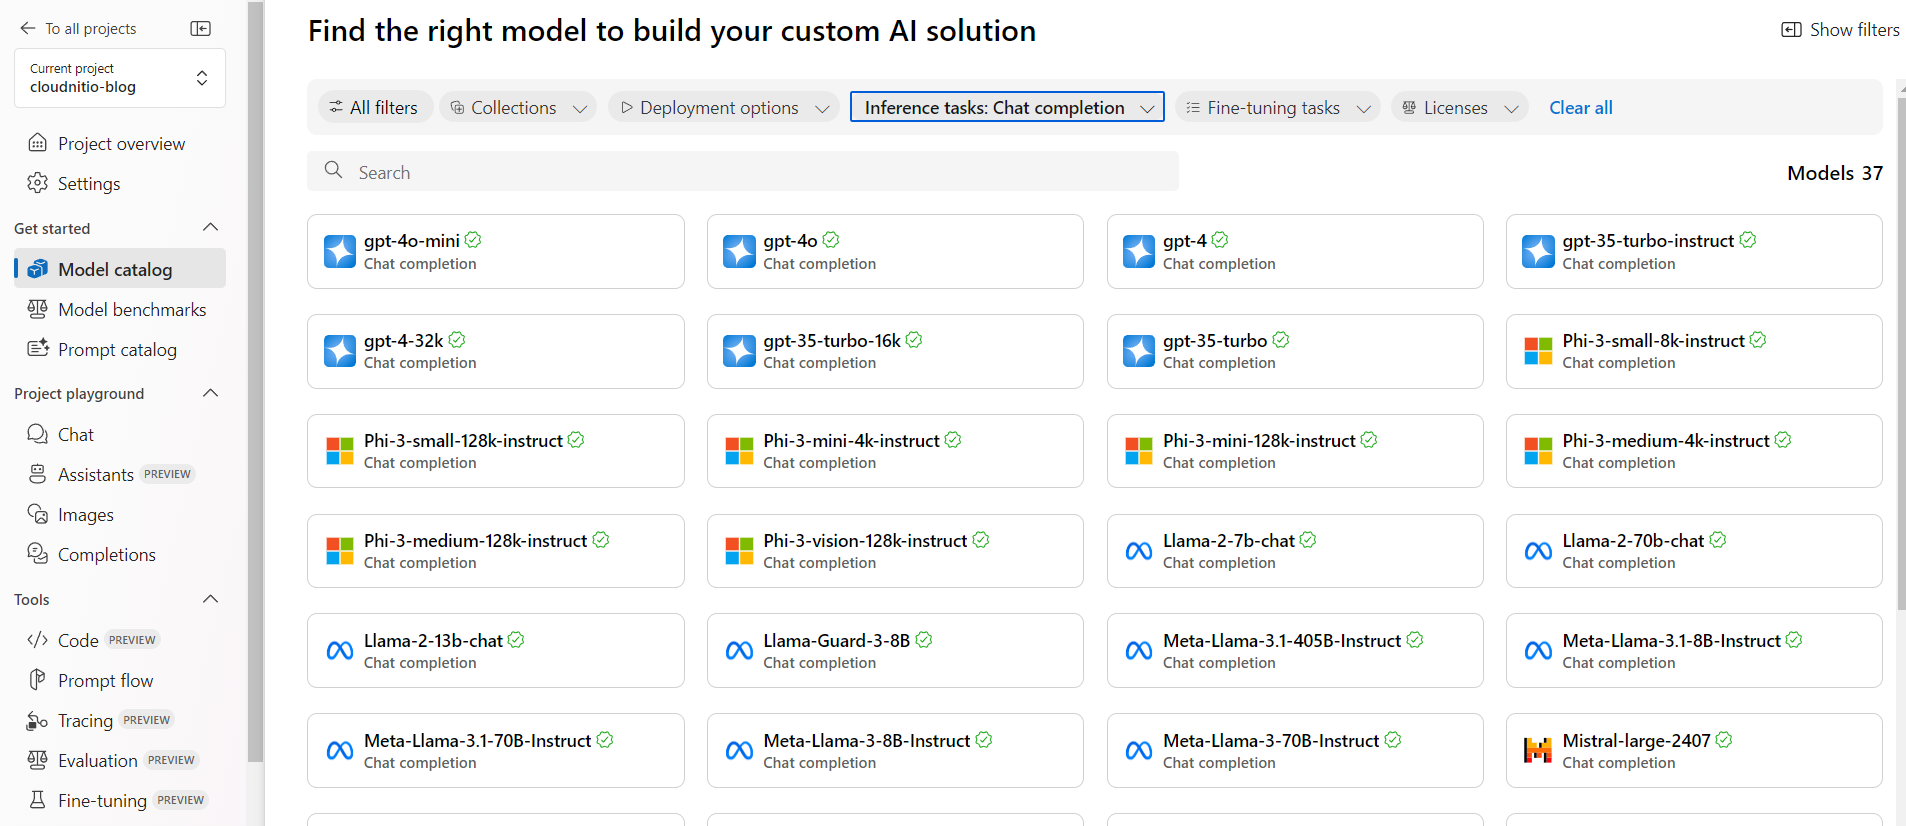1906x826 pixels.
Task: Open Model benchmarks in sidebar
Action: [x=120, y=309]
